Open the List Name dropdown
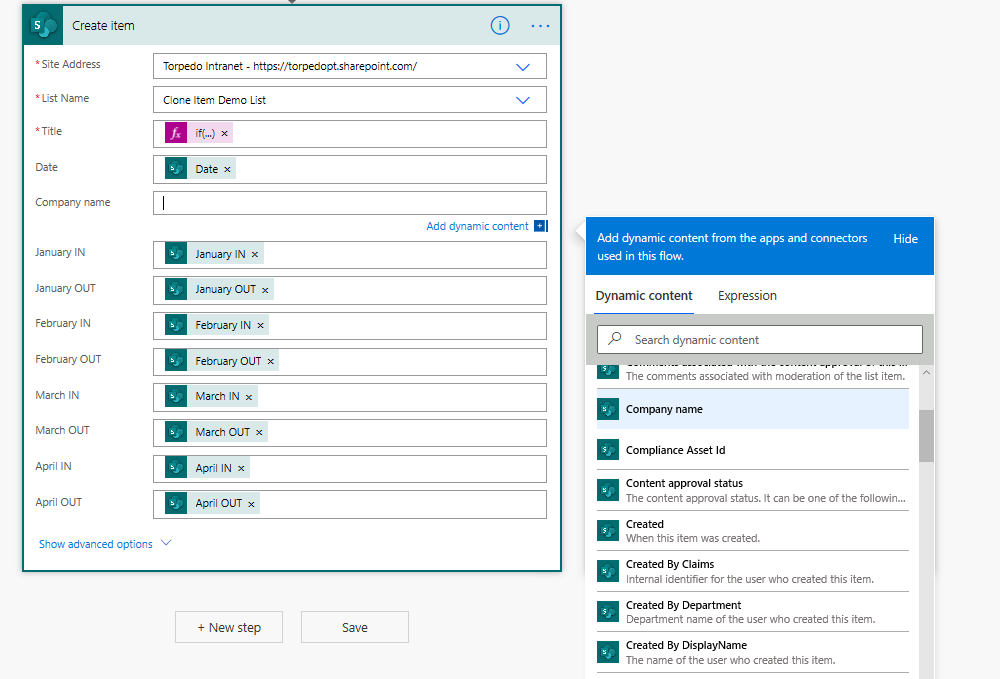Screen dimensions: 1000x679 tap(522, 99)
